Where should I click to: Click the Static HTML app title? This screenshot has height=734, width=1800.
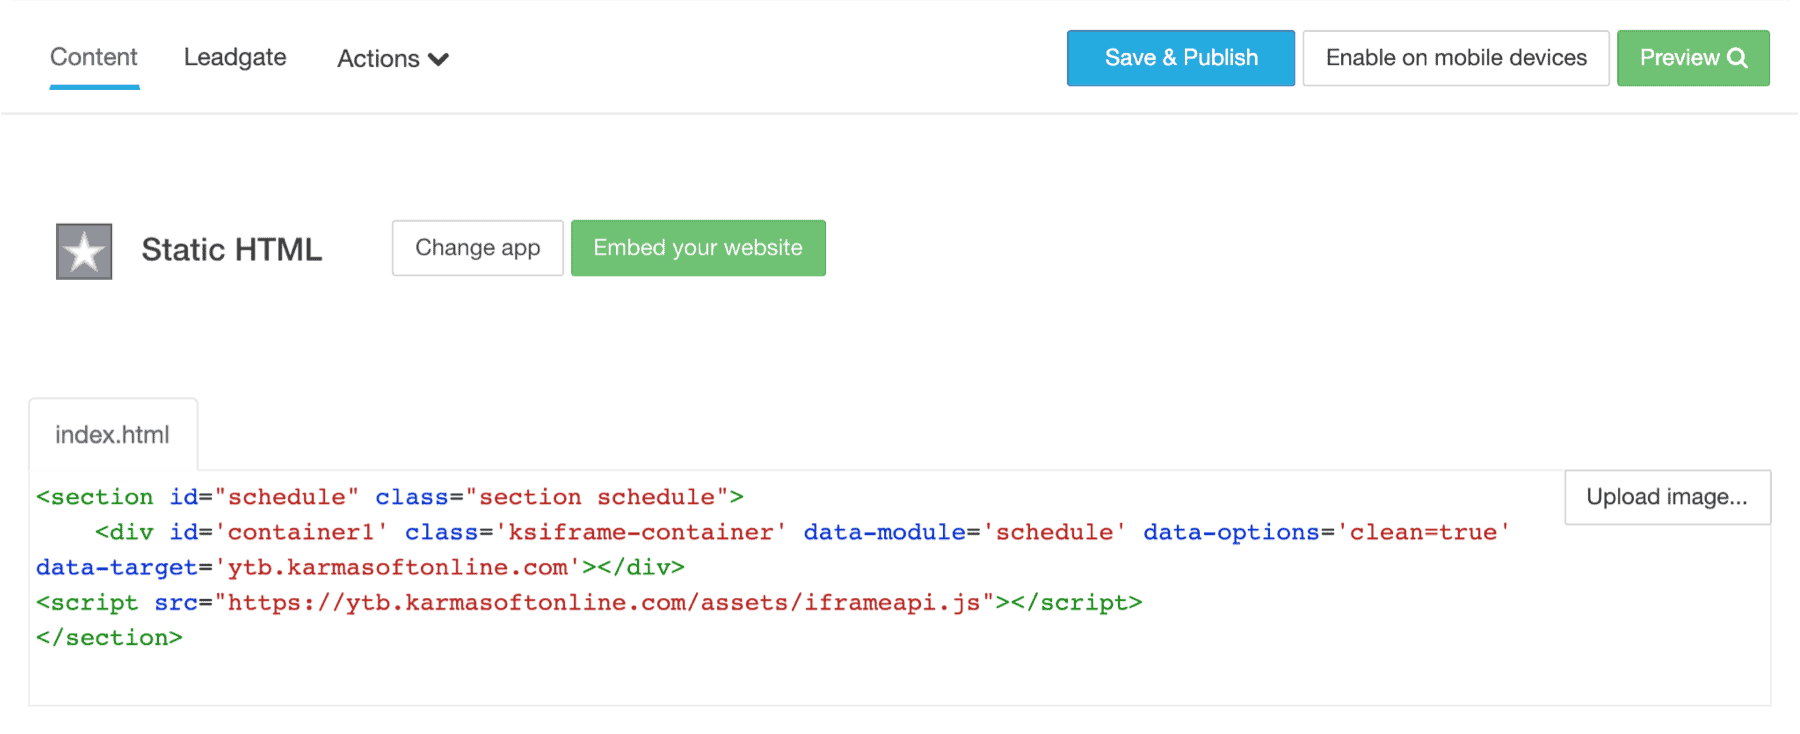(232, 250)
